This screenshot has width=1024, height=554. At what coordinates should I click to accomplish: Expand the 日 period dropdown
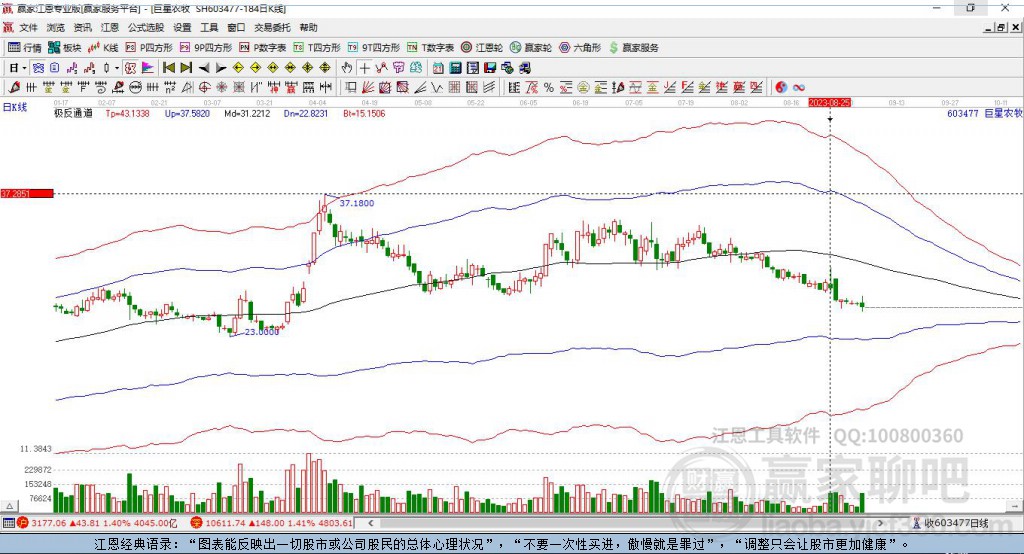click(x=24, y=68)
